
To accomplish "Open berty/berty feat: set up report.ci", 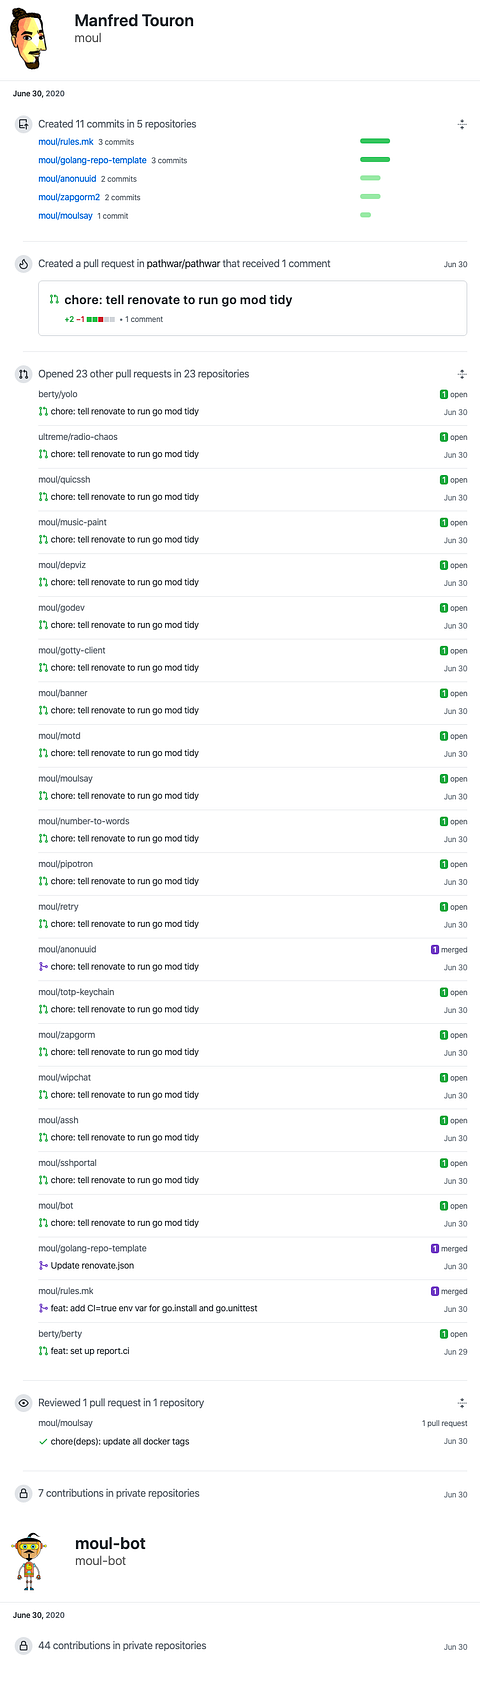I will point(90,1351).
